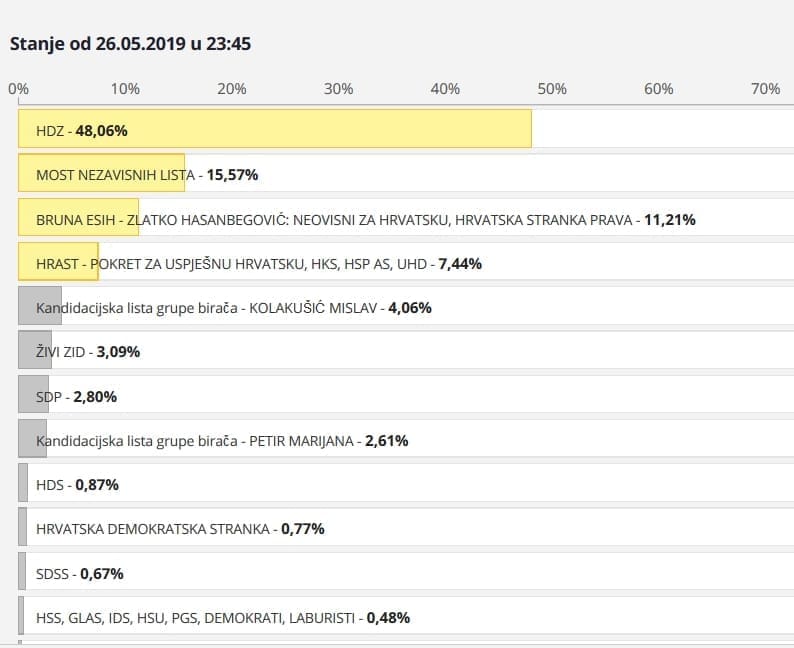Click the KOLAKUŠIĆ MISLAV candidate list label
794x648 pixels.
click(x=233, y=308)
